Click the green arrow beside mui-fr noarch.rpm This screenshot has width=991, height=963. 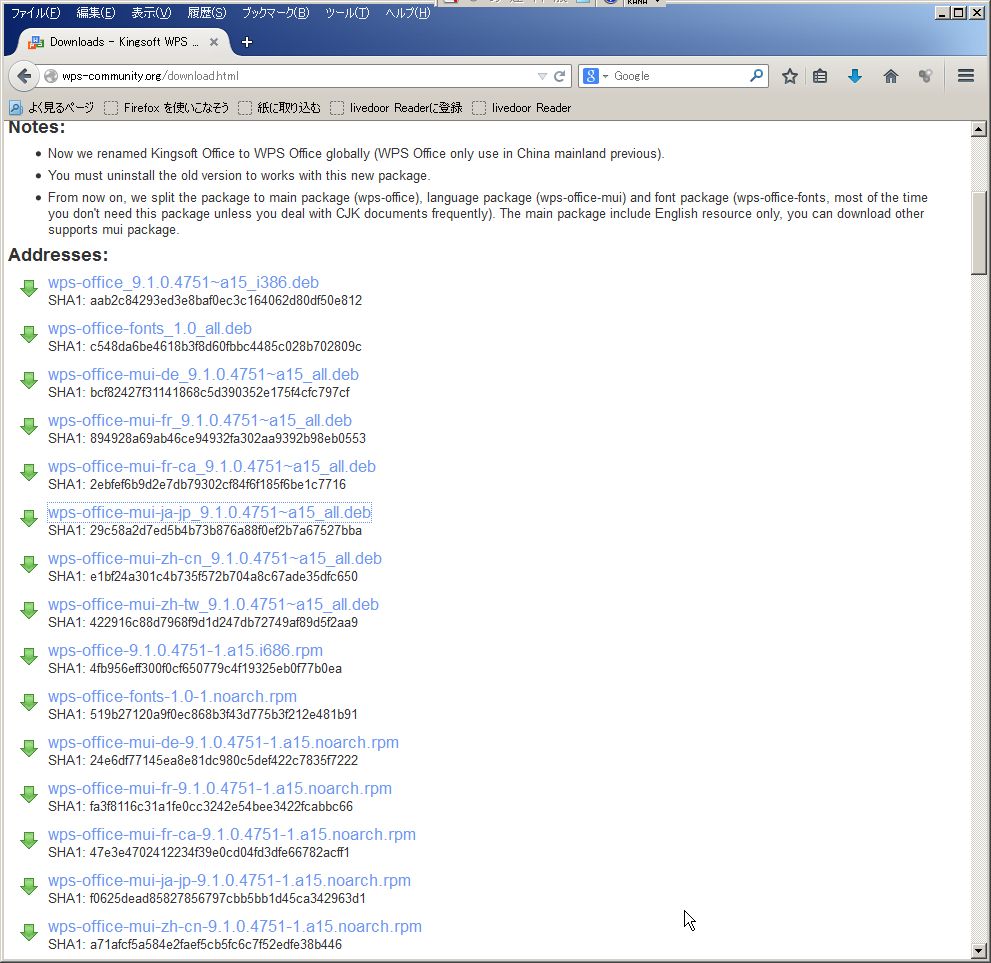(28, 795)
